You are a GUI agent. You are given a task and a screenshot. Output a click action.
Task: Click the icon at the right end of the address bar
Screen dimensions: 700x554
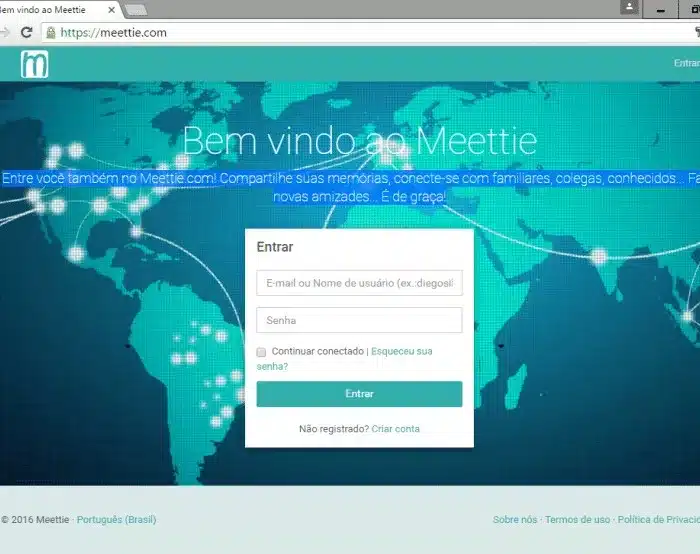coord(696,32)
